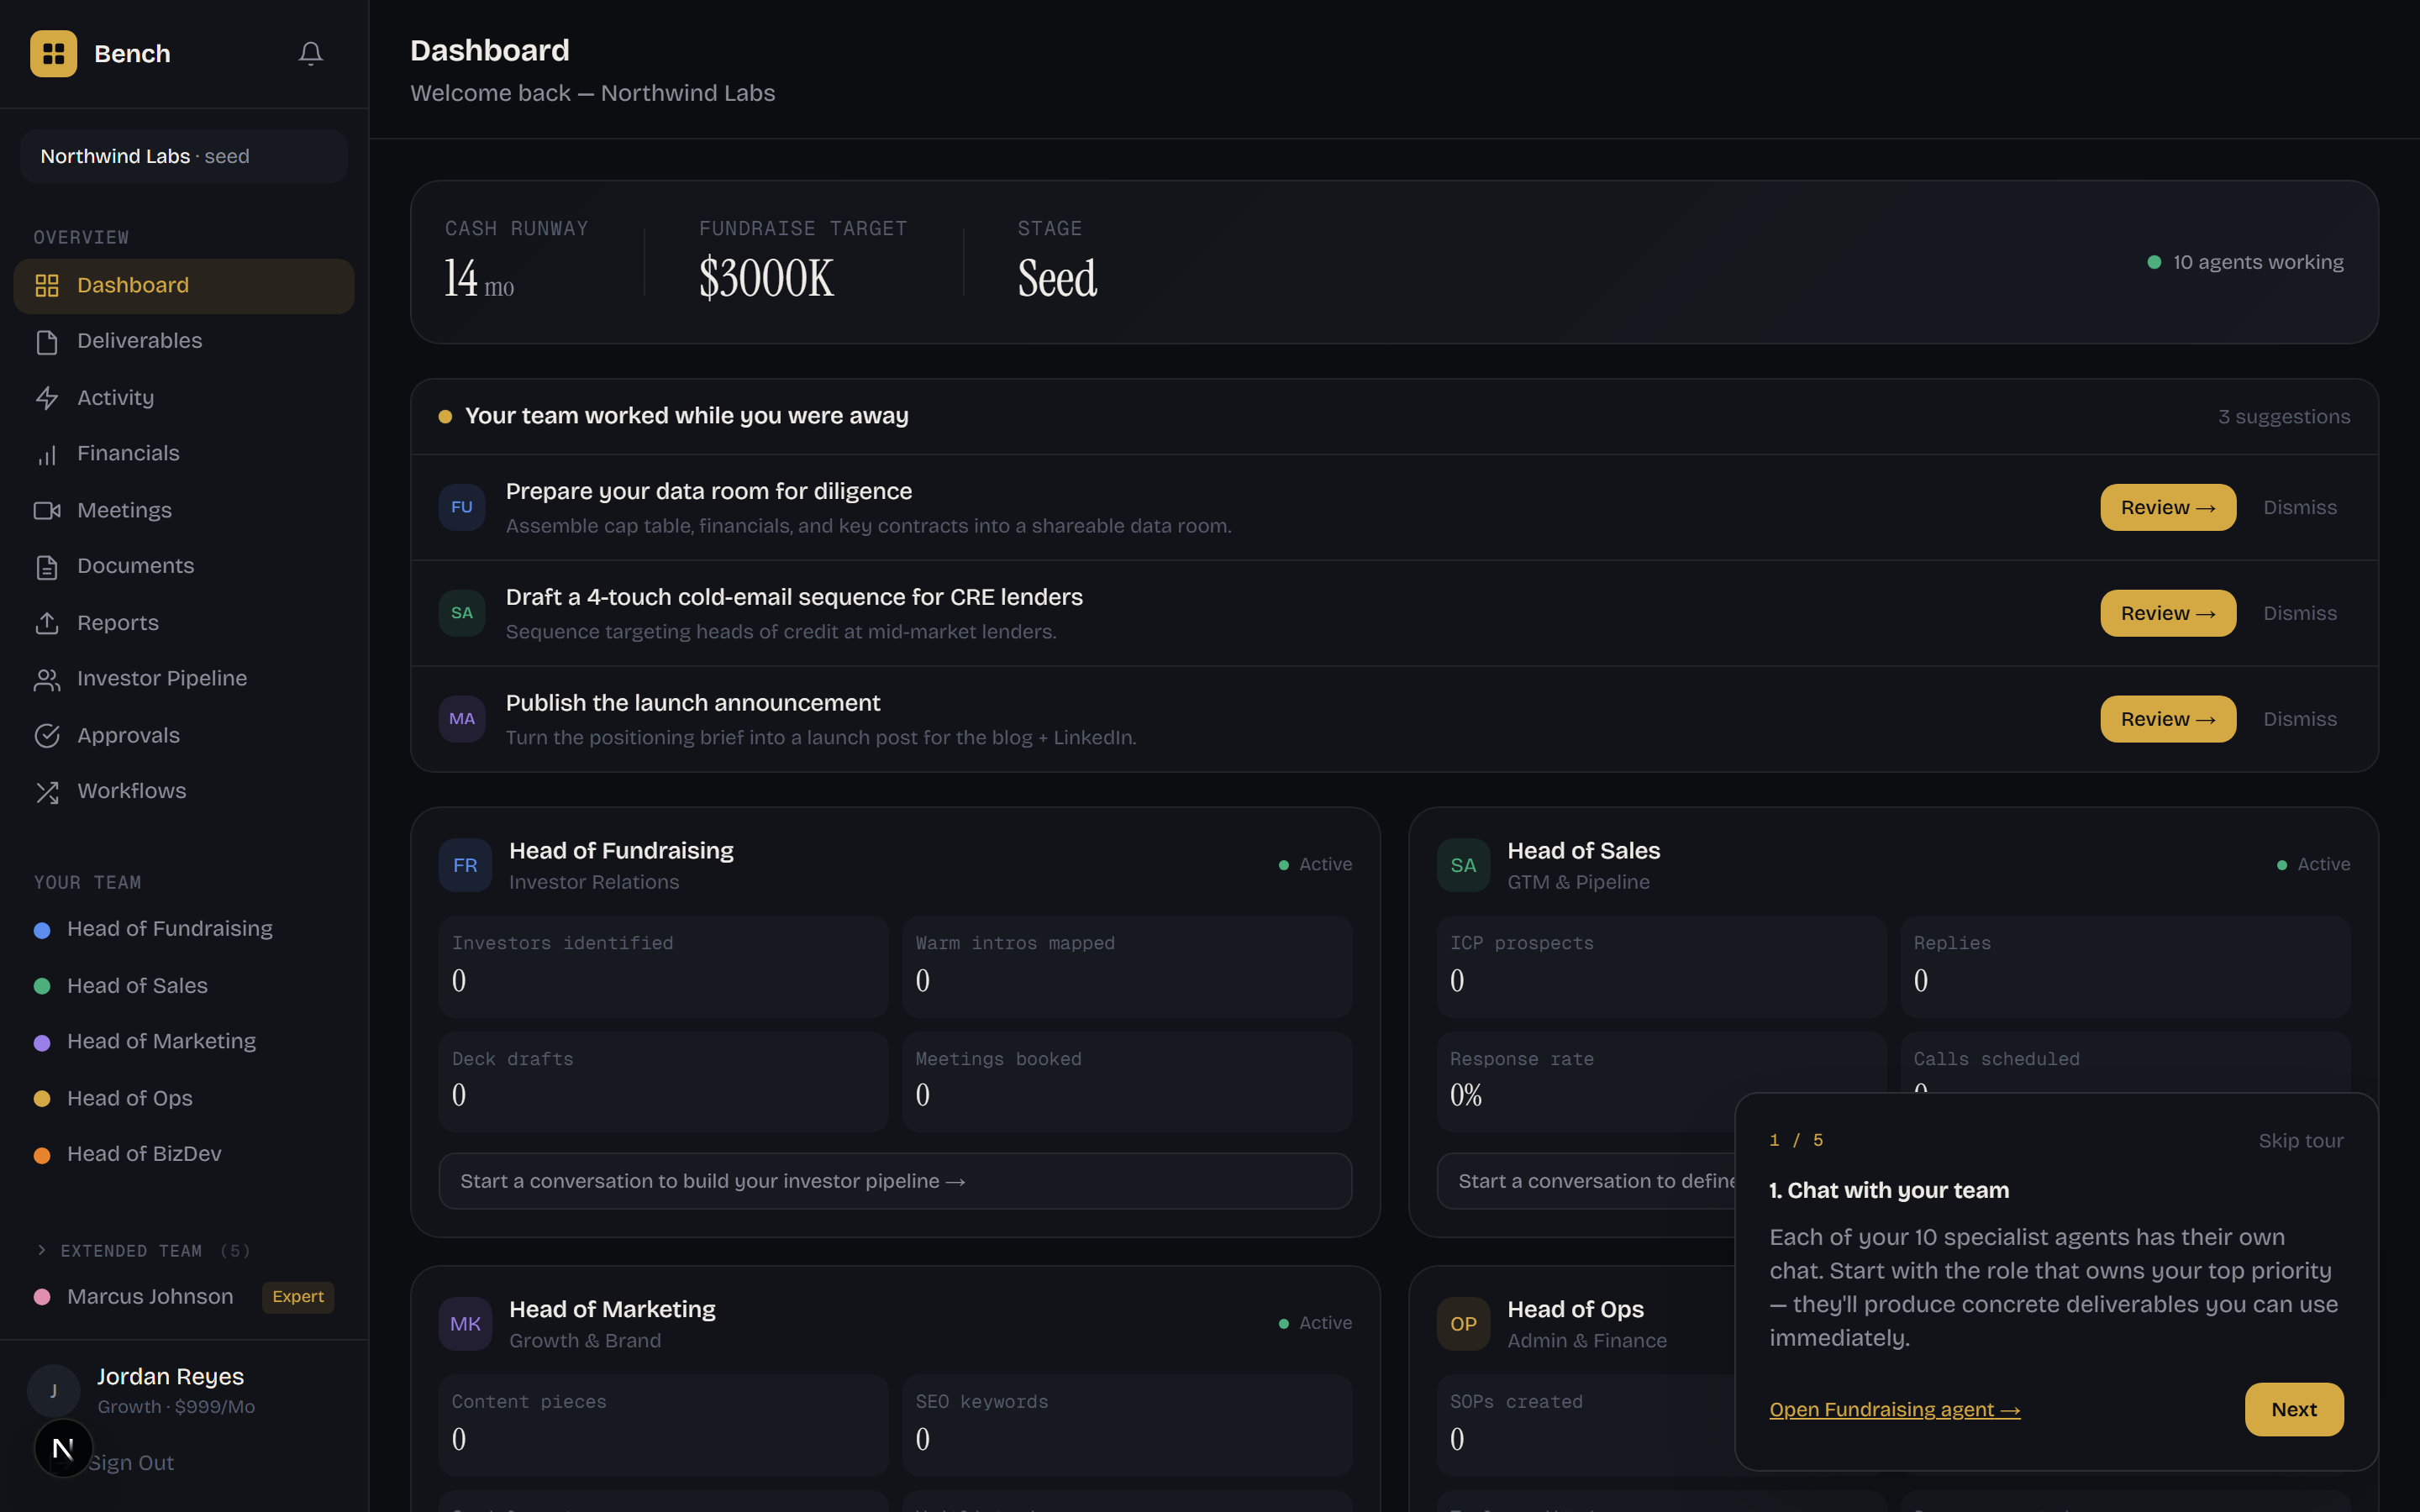Click the MK badge on Marketing card
Screen dimensions: 2420x1512
point(465,1324)
